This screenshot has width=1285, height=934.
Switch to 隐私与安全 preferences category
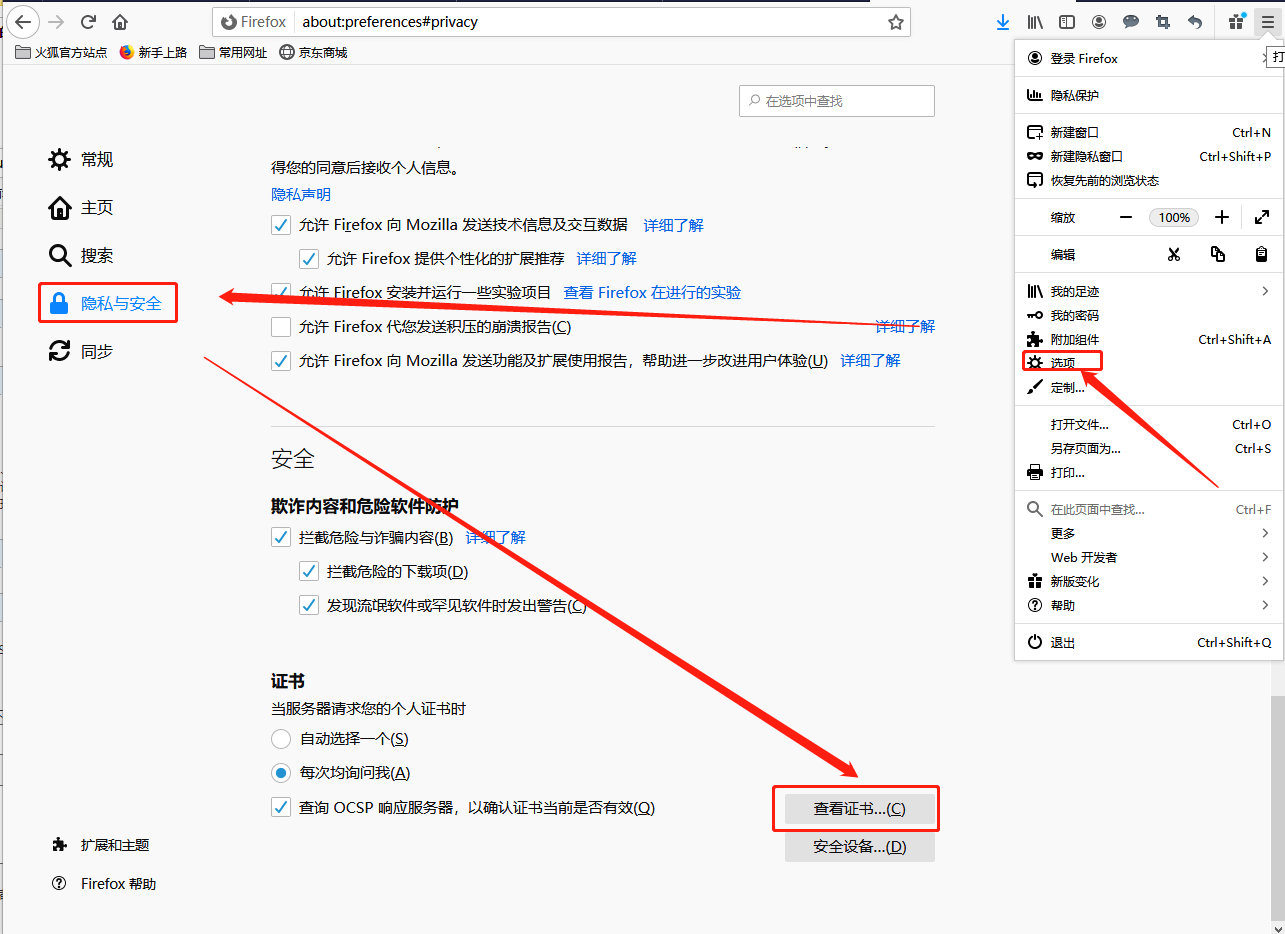[106, 303]
